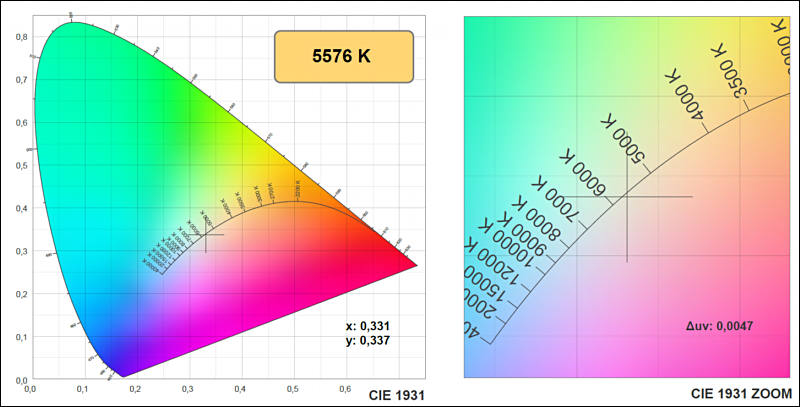Click the CIE 1931 ZOOM caption
The width and height of the screenshot is (800, 407).
coord(741,394)
